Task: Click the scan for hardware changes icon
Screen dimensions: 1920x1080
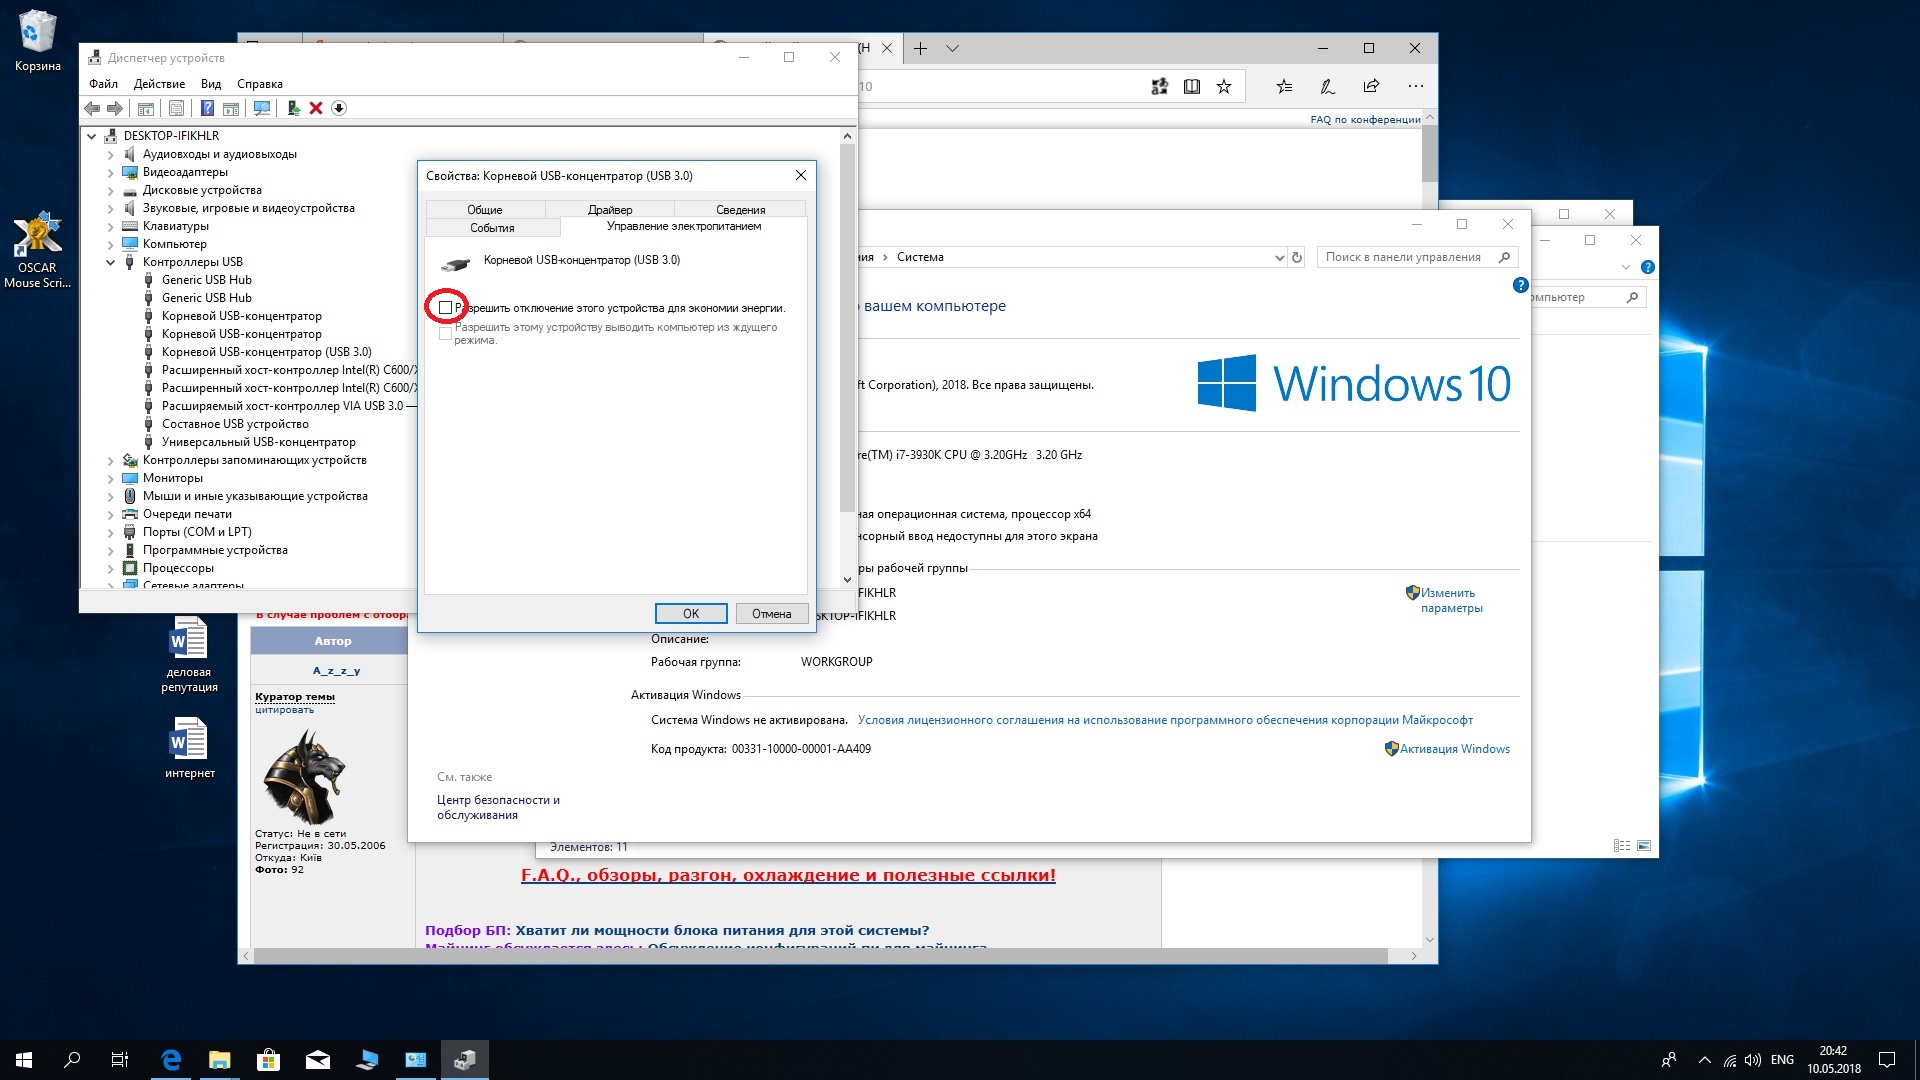Action: (x=262, y=108)
